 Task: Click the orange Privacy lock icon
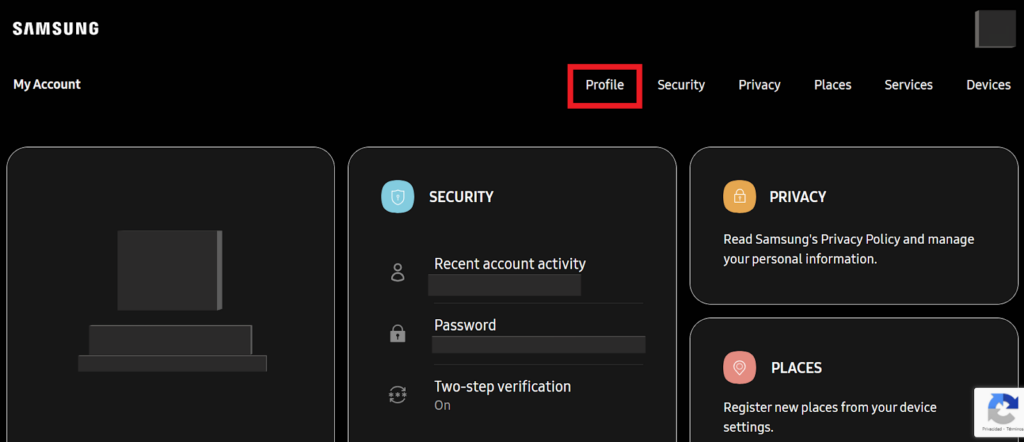pyautogui.click(x=739, y=197)
